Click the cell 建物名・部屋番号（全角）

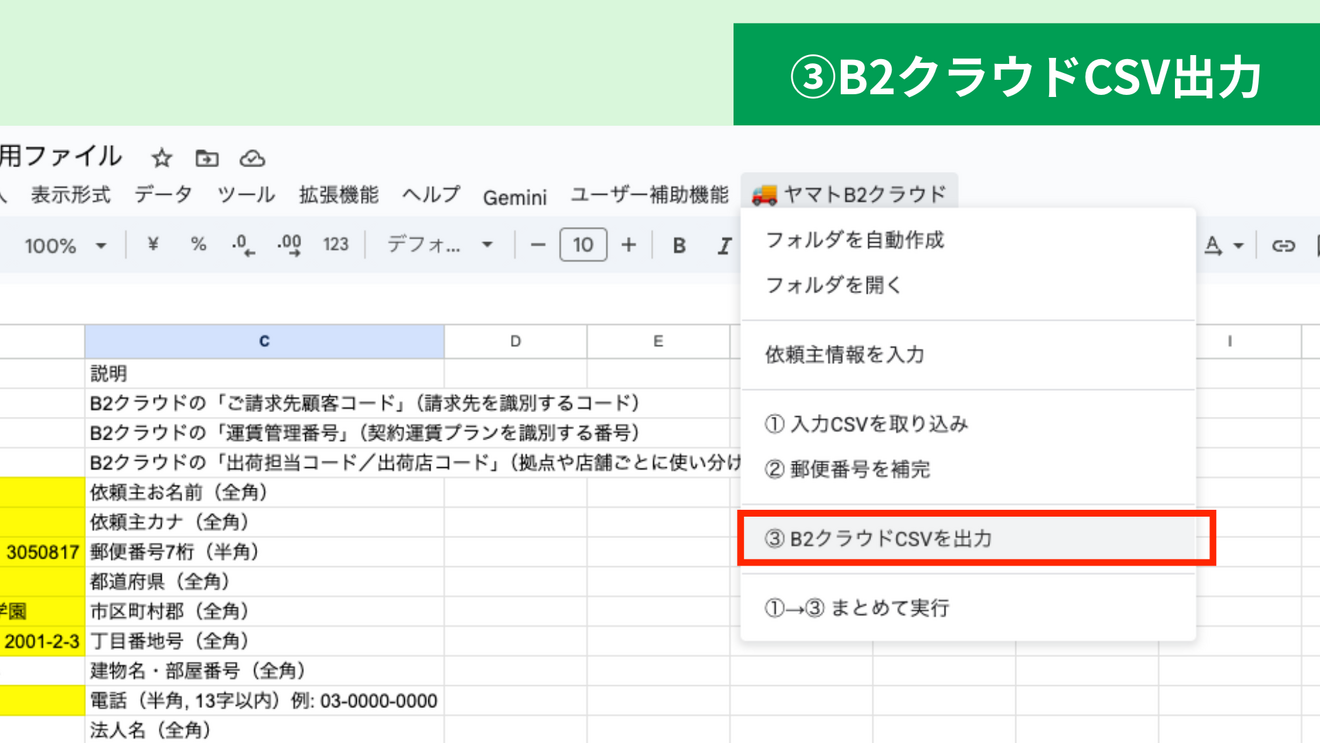(x=264, y=671)
